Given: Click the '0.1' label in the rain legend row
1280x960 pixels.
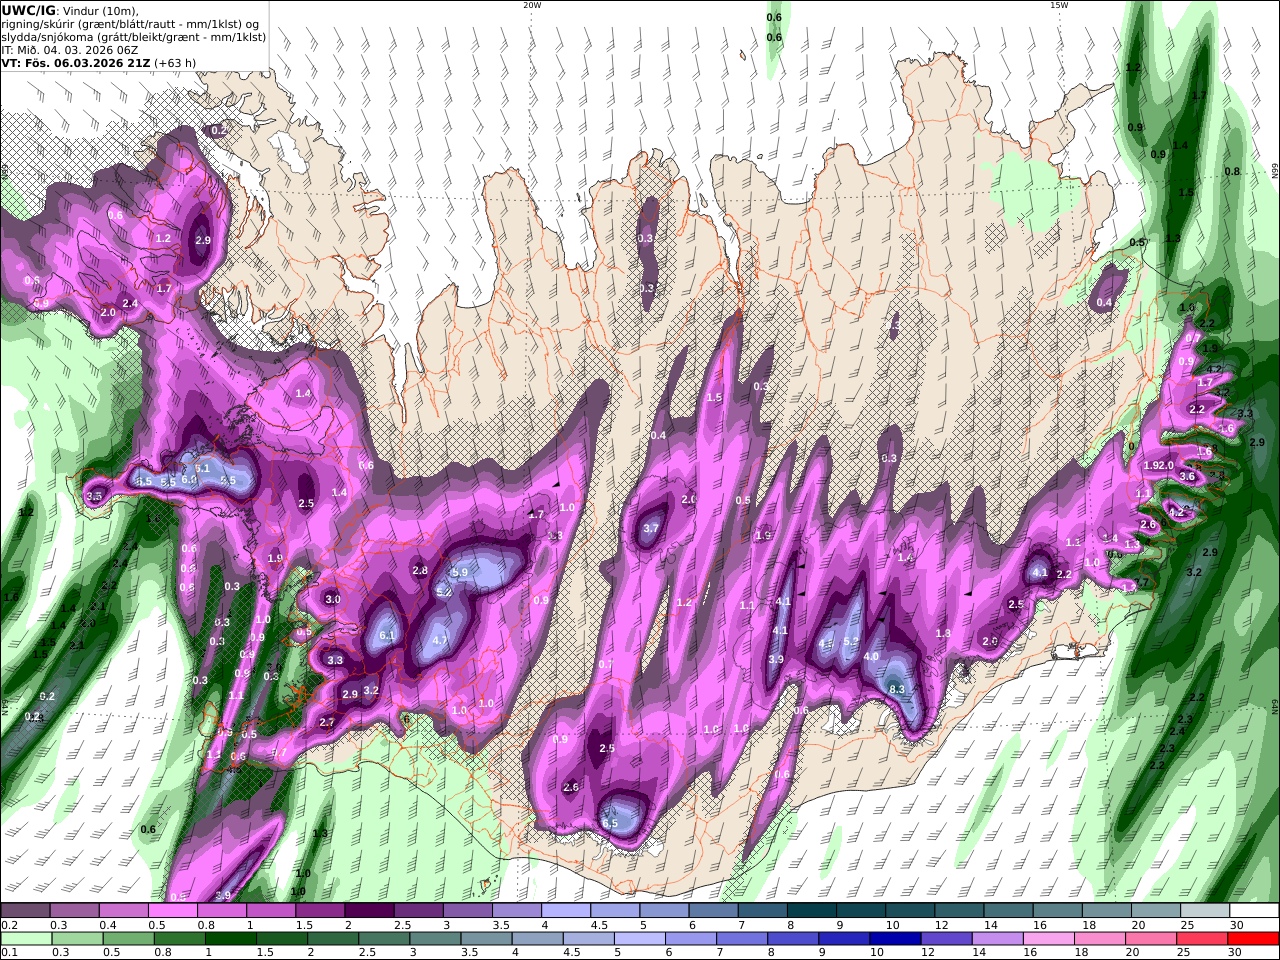Looking at the screenshot, I should [x=8, y=953].
